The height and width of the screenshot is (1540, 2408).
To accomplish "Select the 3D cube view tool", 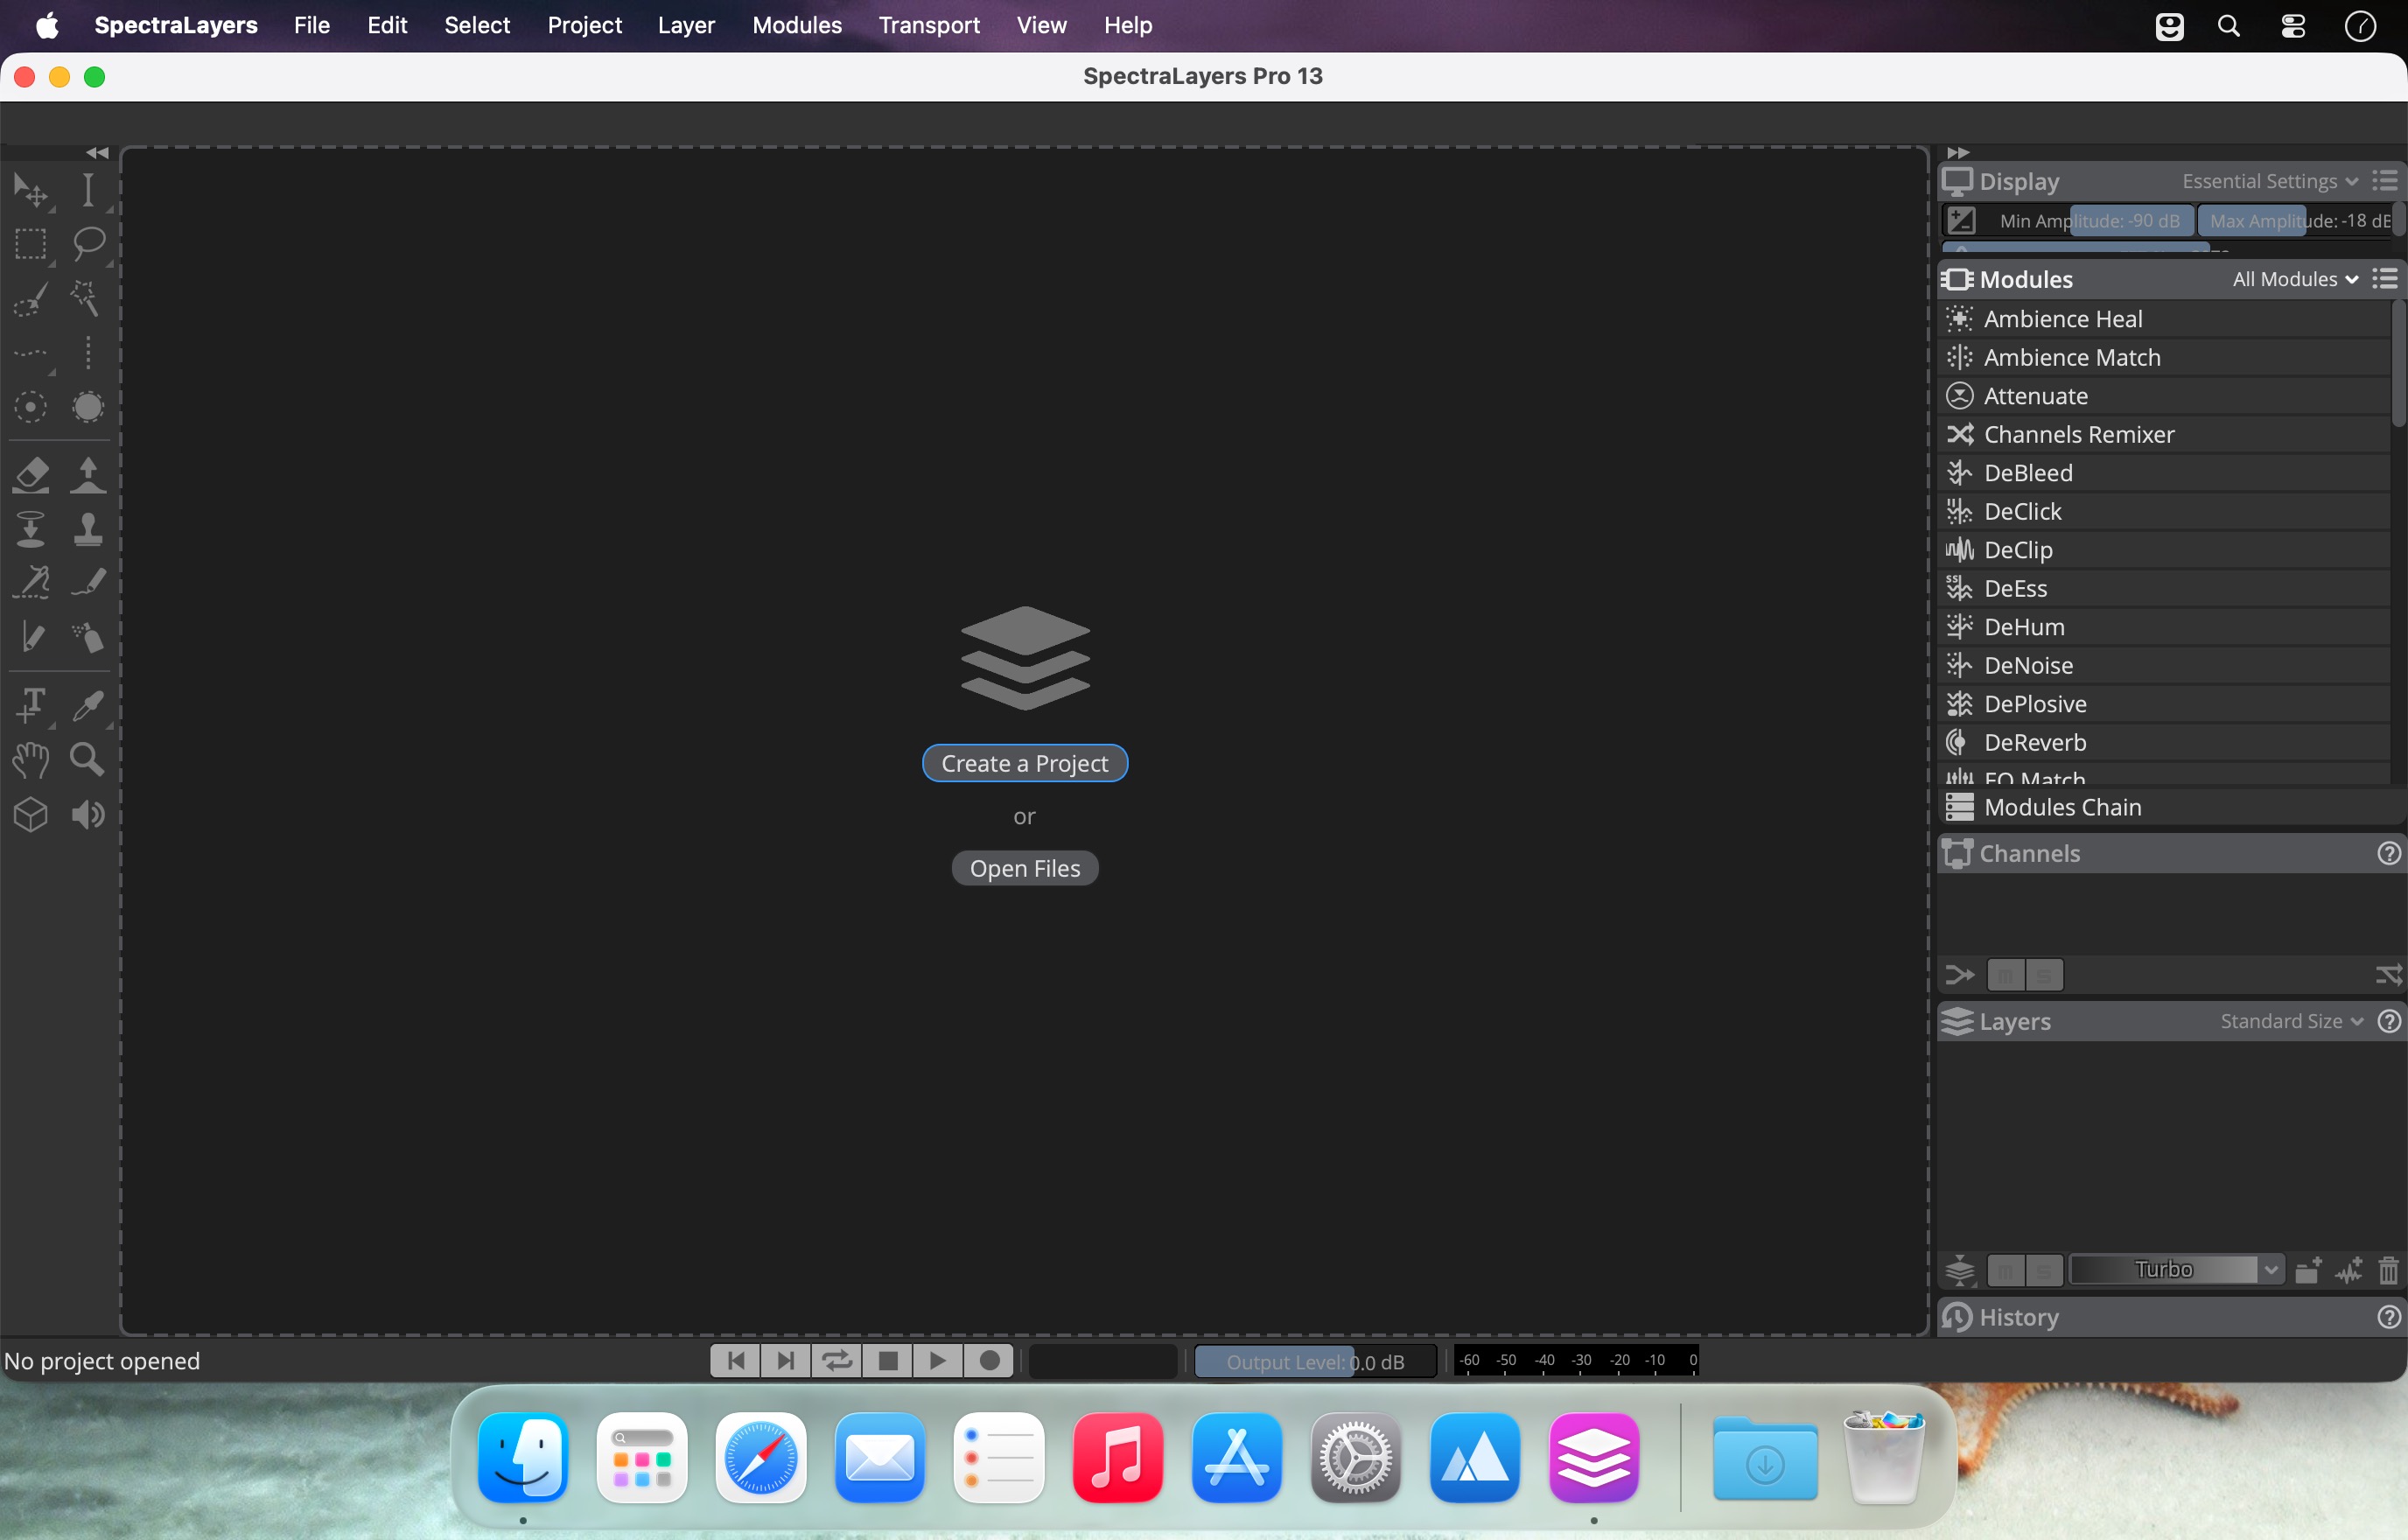I will click(31, 815).
